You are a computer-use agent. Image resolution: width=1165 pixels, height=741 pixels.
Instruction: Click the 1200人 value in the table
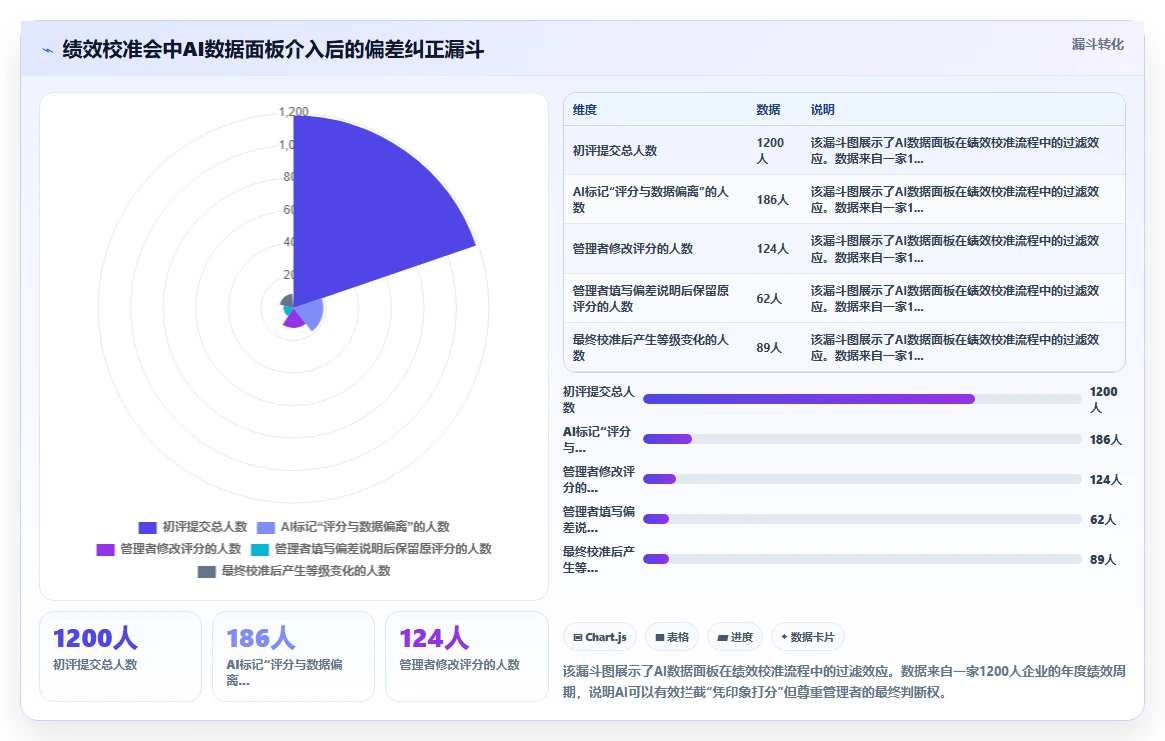click(x=770, y=151)
